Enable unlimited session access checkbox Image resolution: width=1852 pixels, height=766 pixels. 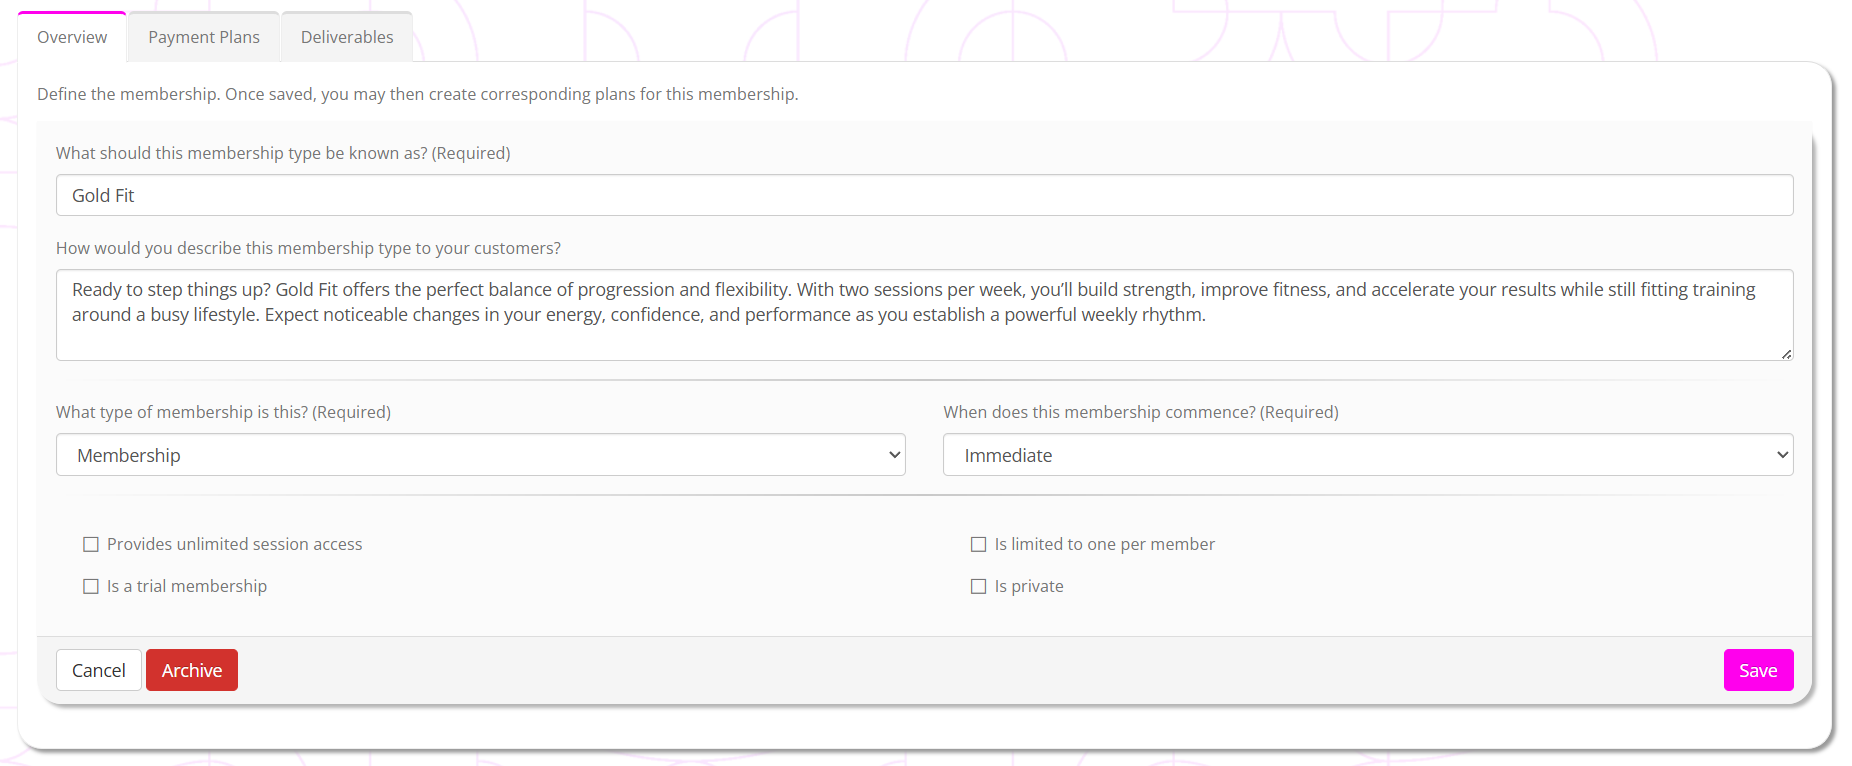coord(91,545)
